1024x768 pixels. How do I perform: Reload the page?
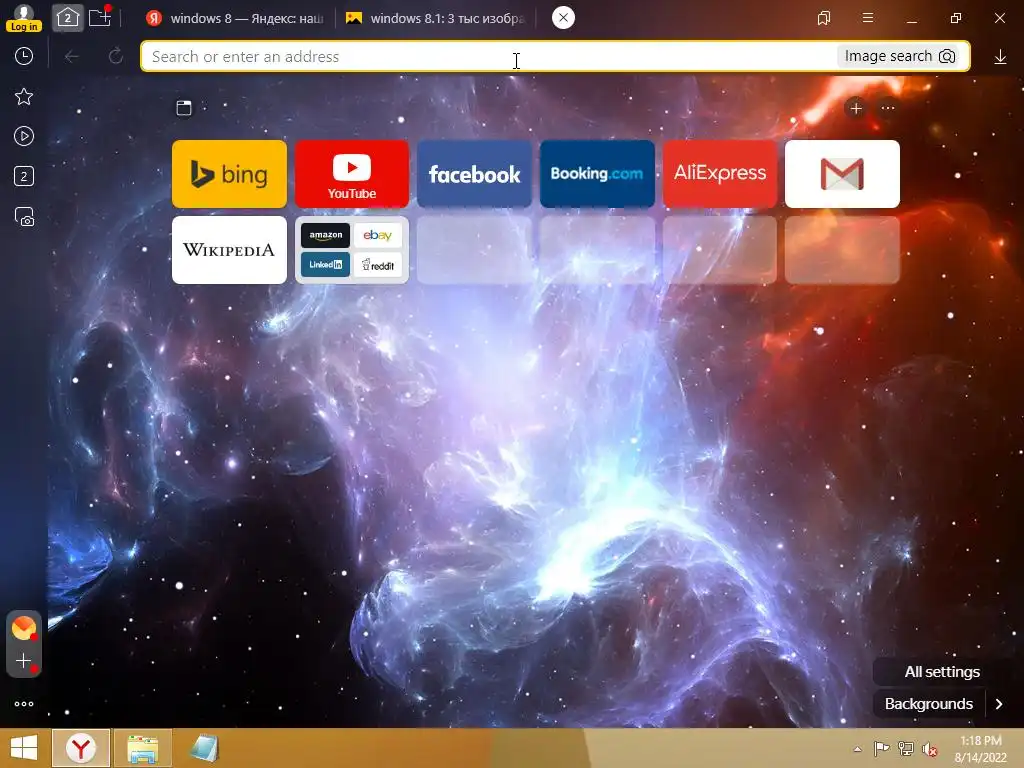click(116, 56)
